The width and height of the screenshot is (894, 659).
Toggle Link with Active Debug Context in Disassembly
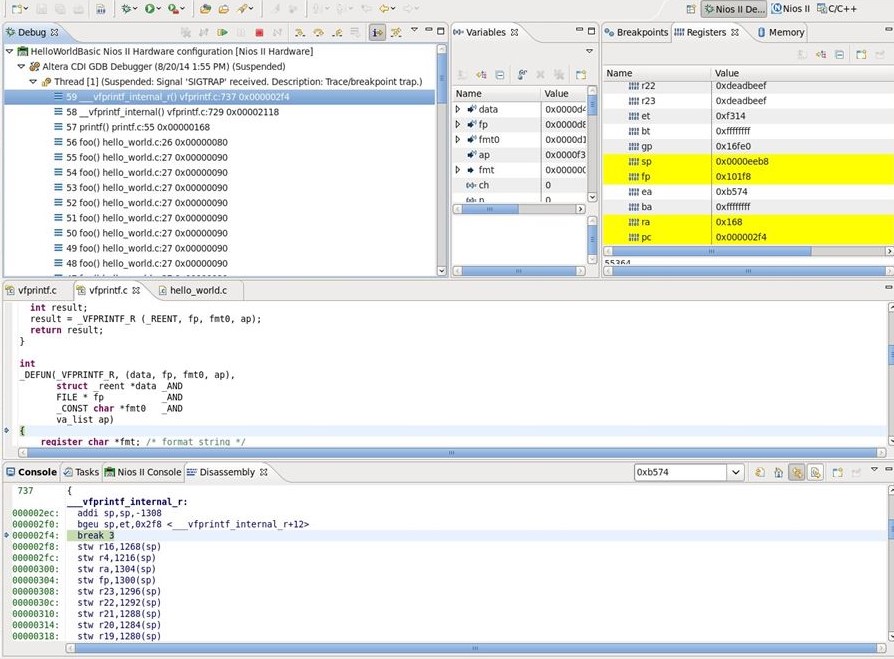[797, 472]
